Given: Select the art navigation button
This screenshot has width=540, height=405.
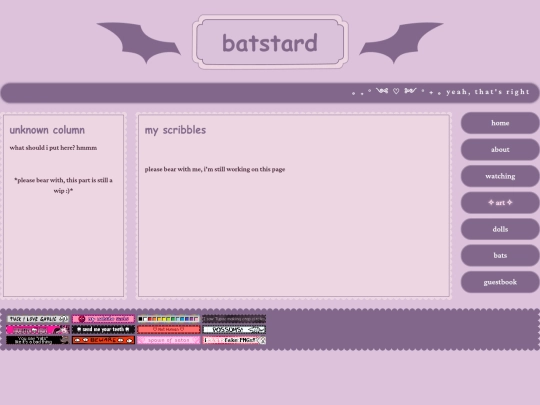Looking at the screenshot, I should (x=500, y=202).
